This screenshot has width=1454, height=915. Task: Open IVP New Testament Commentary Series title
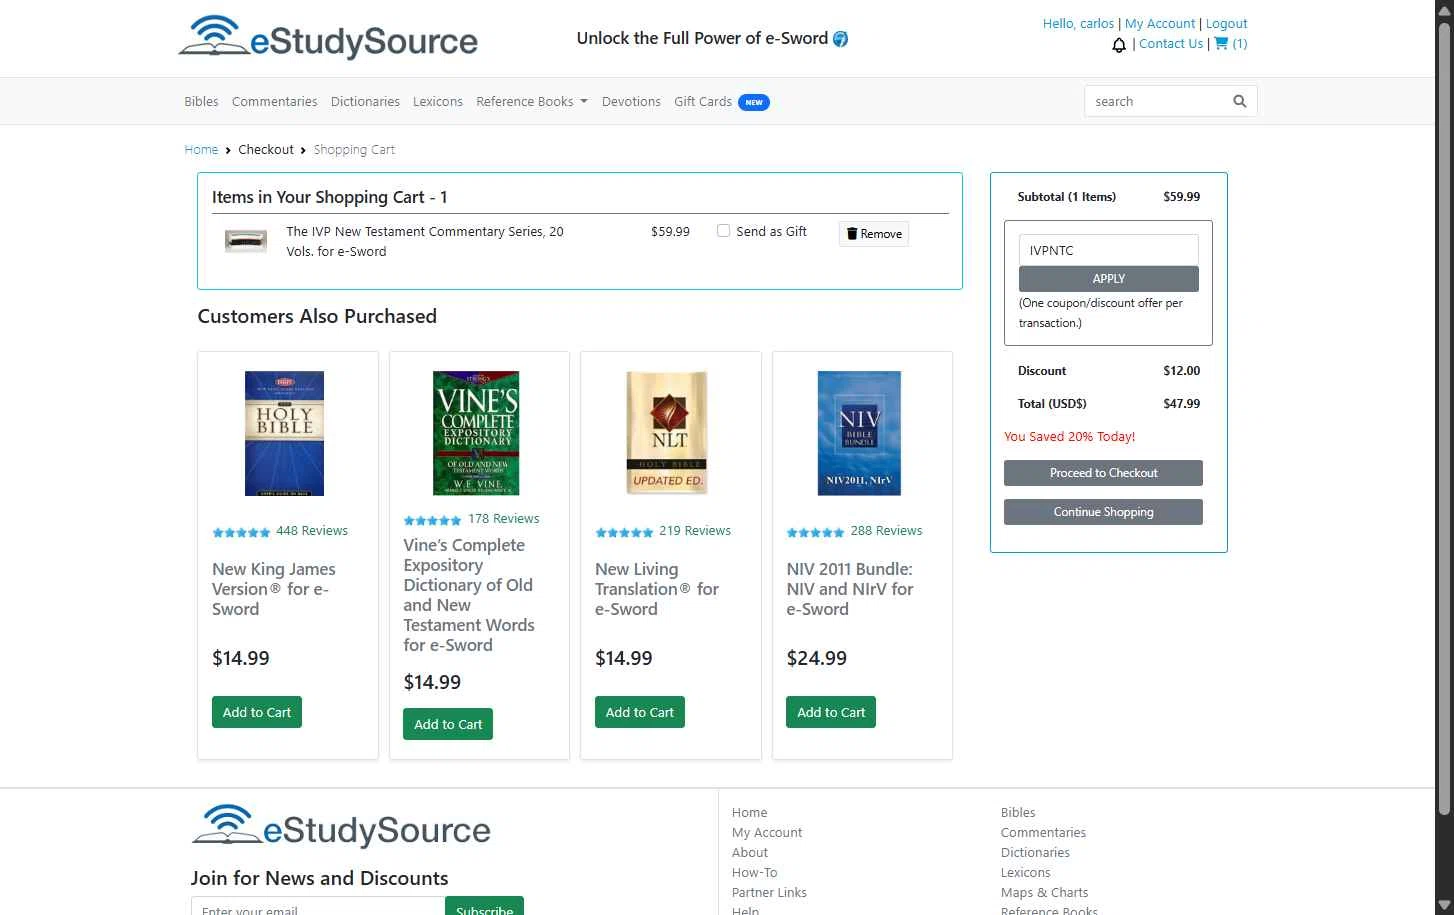[x=425, y=241]
